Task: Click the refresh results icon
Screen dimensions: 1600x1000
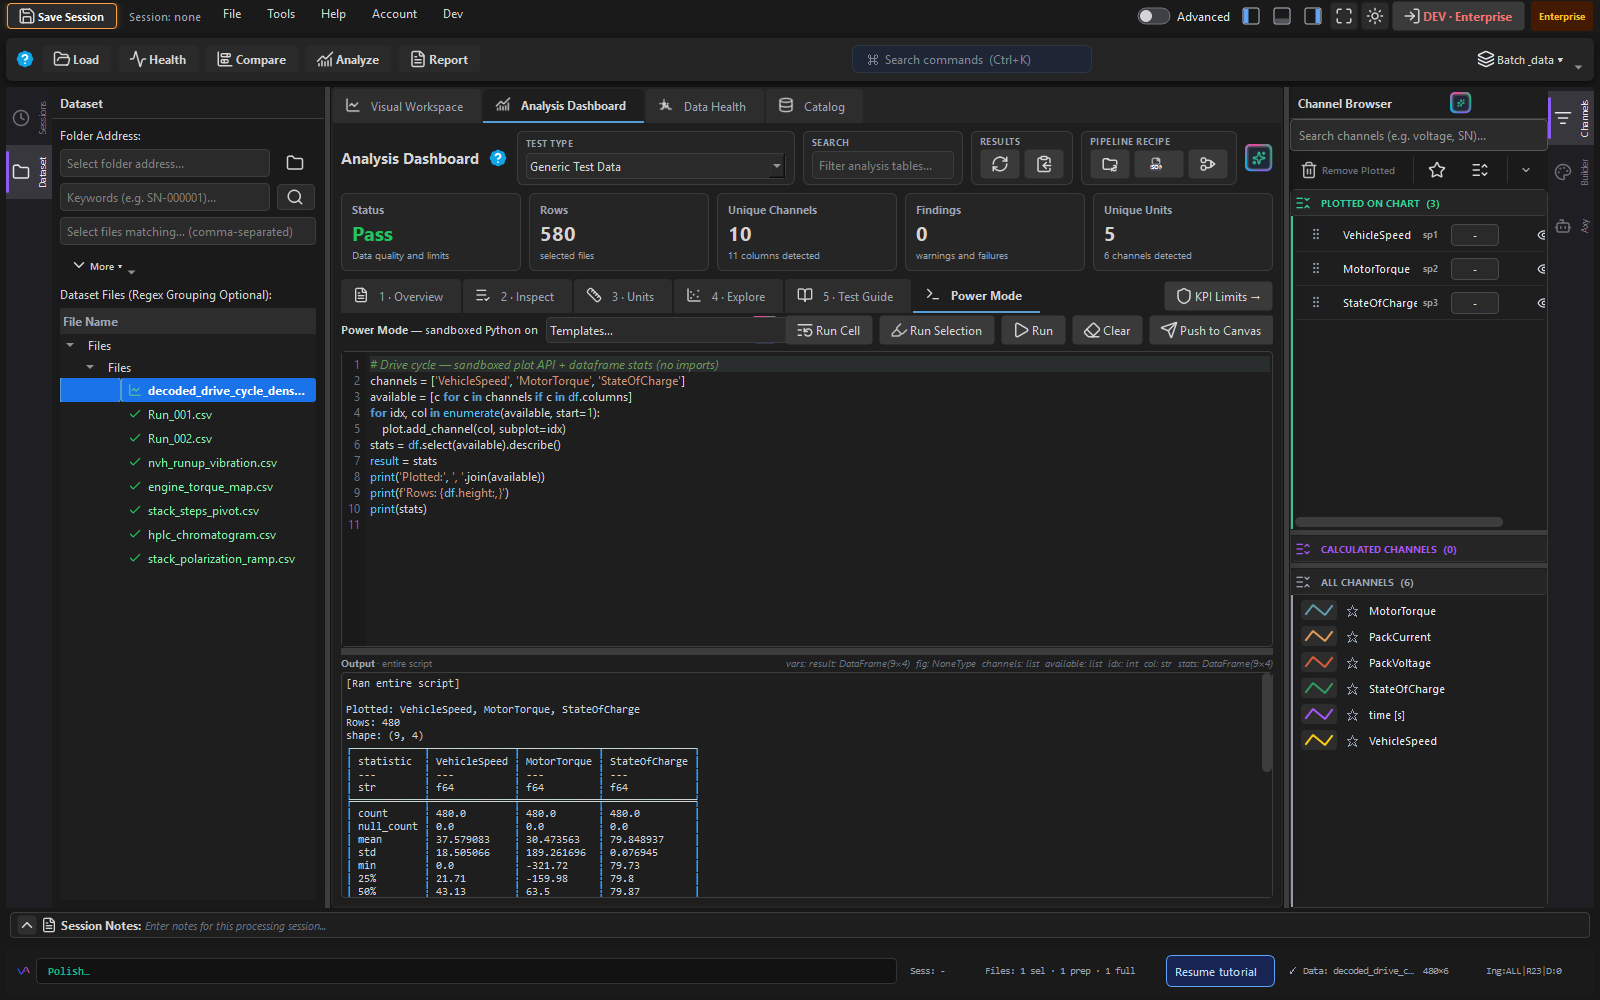Action: point(1000,165)
